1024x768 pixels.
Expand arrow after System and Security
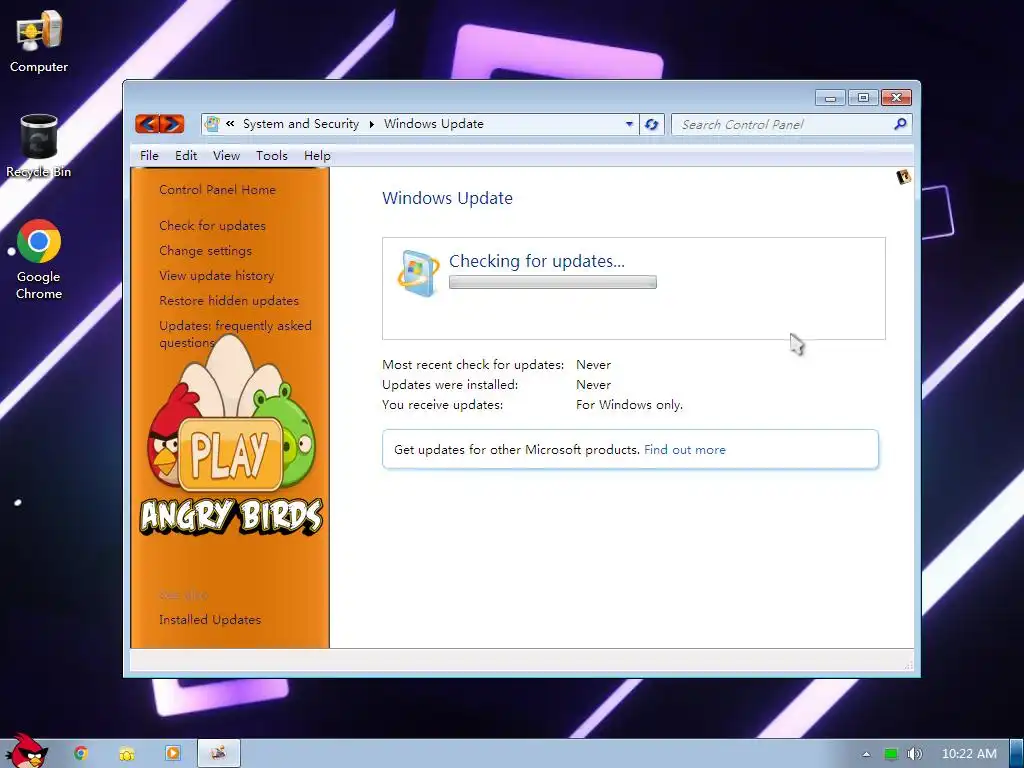coord(372,124)
